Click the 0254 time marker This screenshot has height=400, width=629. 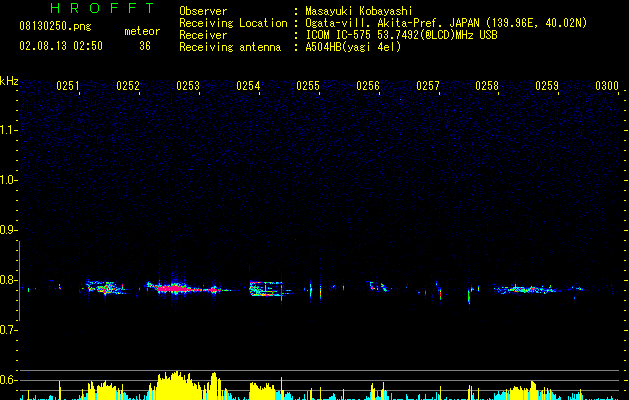[248, 86]
